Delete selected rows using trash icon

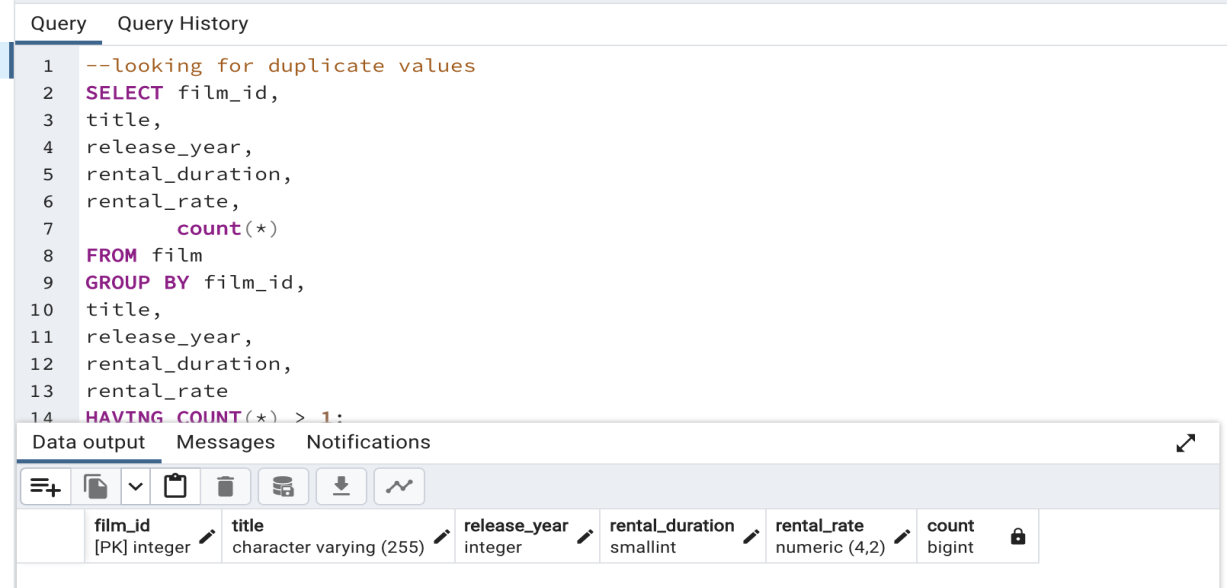click(226, 487)
